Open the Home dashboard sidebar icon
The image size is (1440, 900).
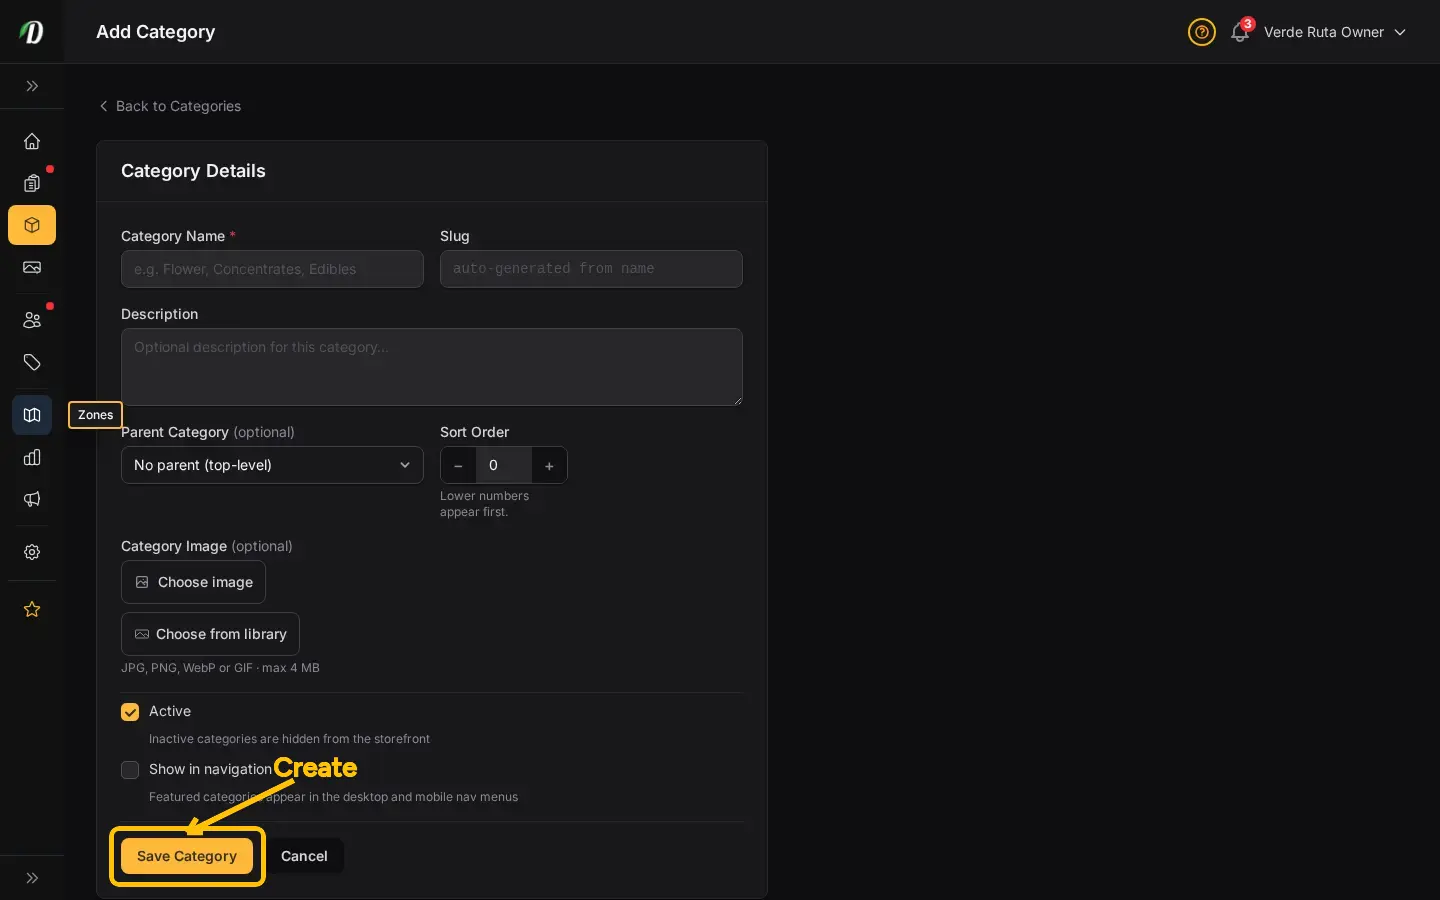[x=32, y=141]
